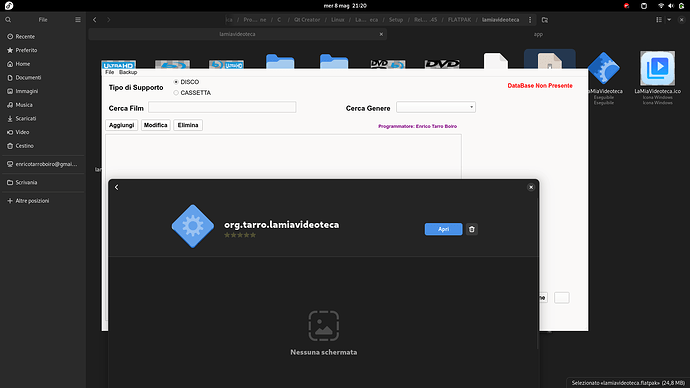Click the red tray indicator icon
Screen dimensions: 690x388
click(x=626, y=6)
